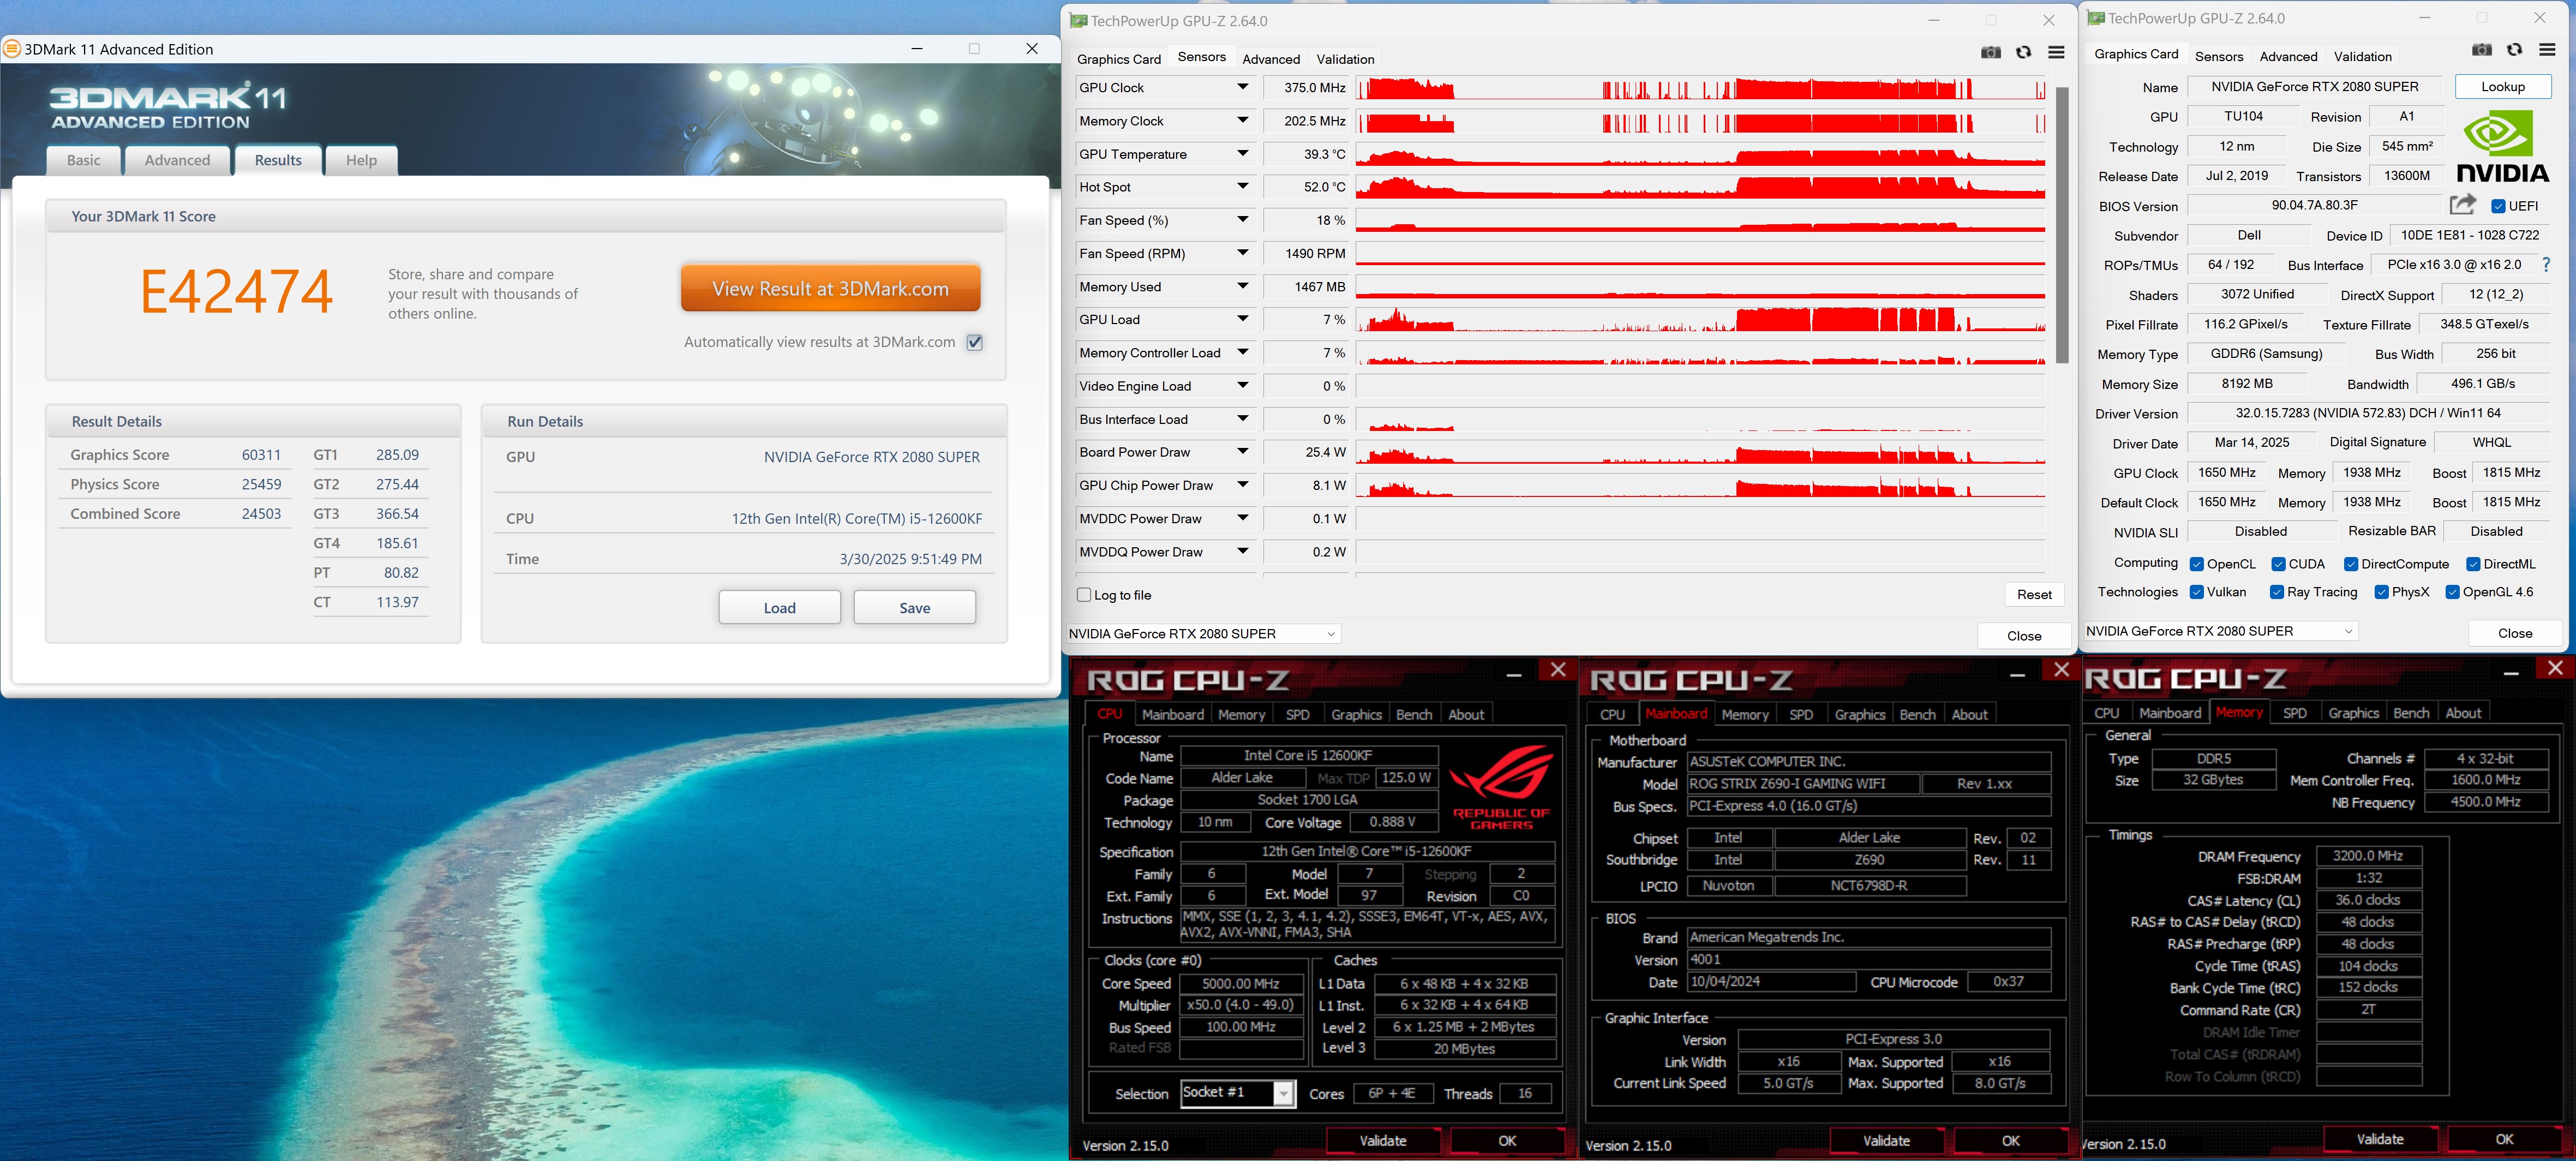This screenshot has height=1161, width=2576.
Task: Open SPD tab in CPU-Z Mainboard window
Action: (x=1800, y=714)
